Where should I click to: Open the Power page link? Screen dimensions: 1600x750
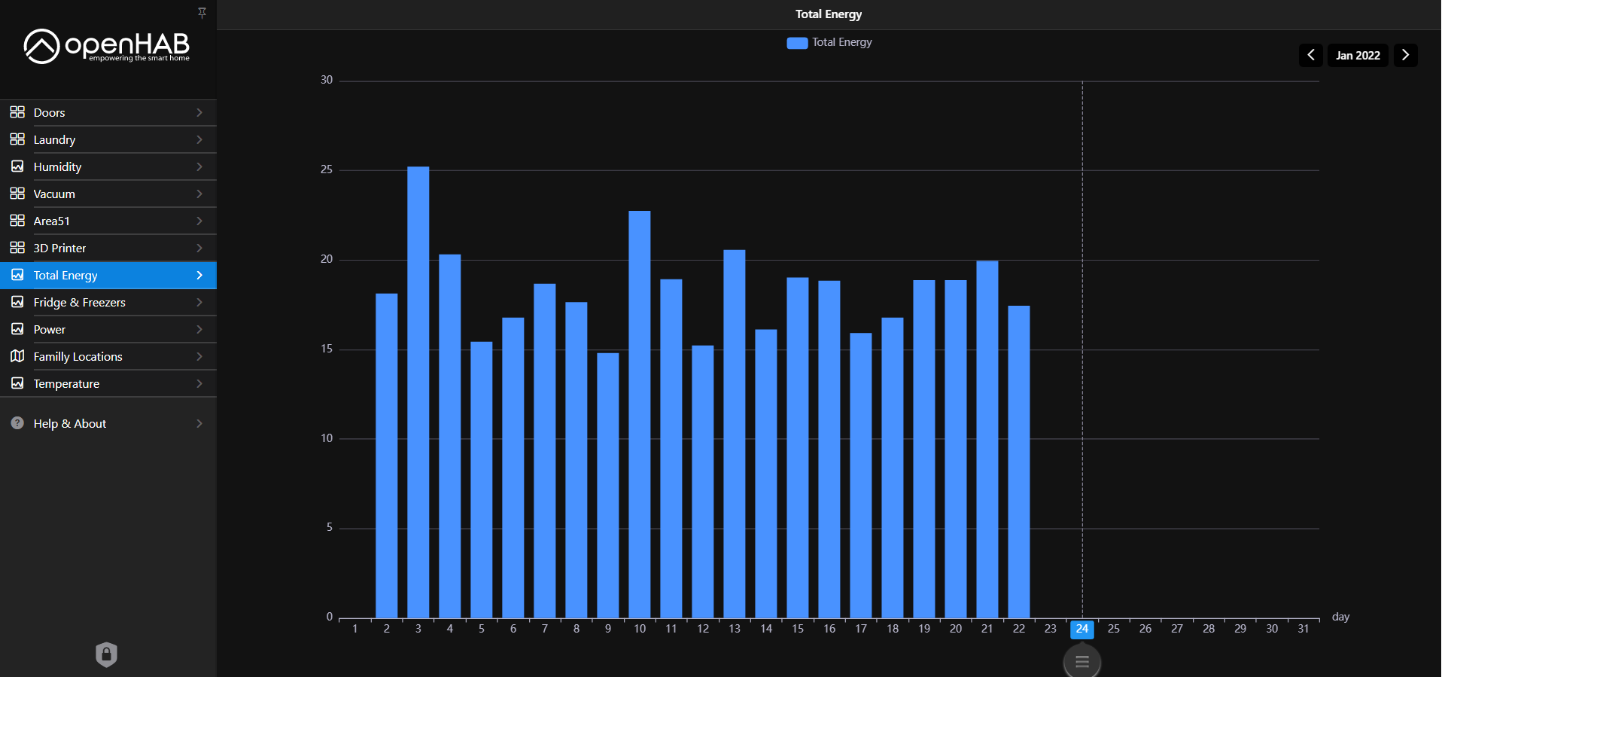(108, 329)
